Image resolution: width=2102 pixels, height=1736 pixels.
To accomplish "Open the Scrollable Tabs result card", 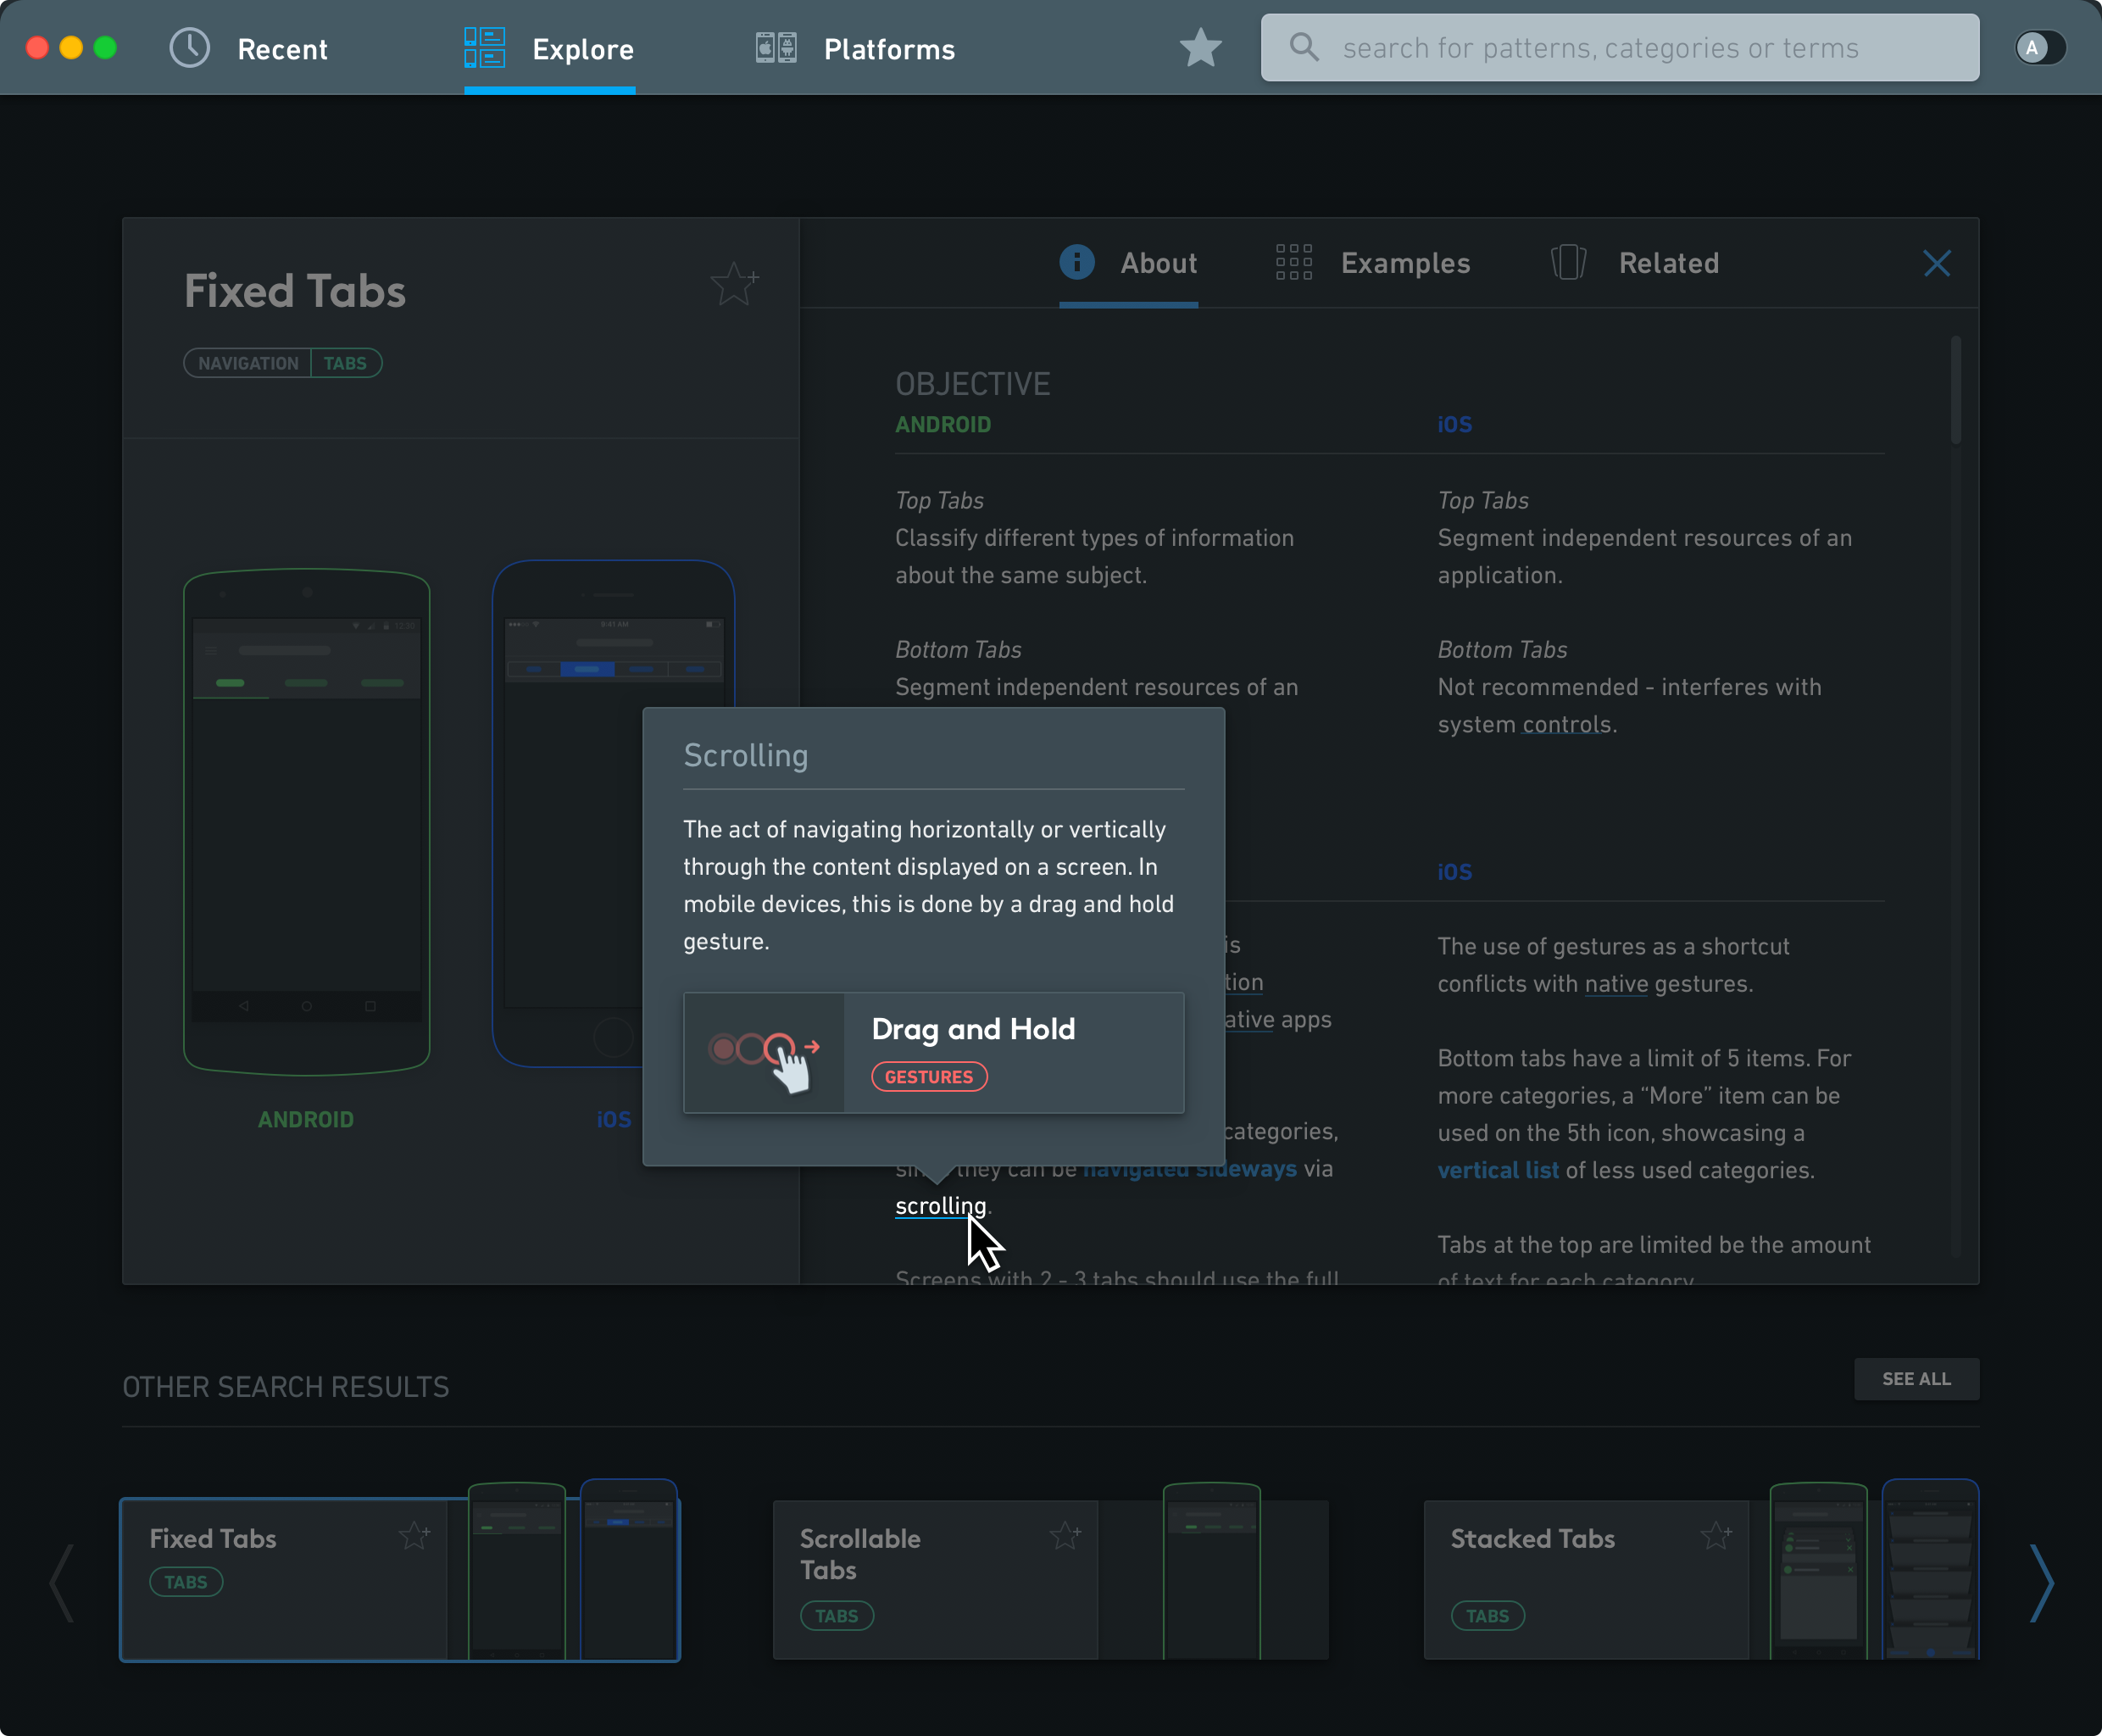I will (1051, 1579).
